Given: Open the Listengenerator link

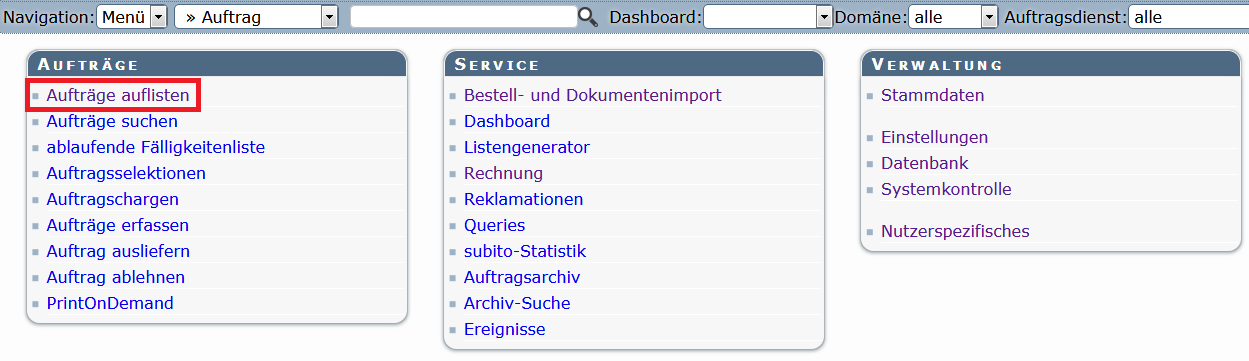Looking at the screenshot, I should (x=527, y=147).
